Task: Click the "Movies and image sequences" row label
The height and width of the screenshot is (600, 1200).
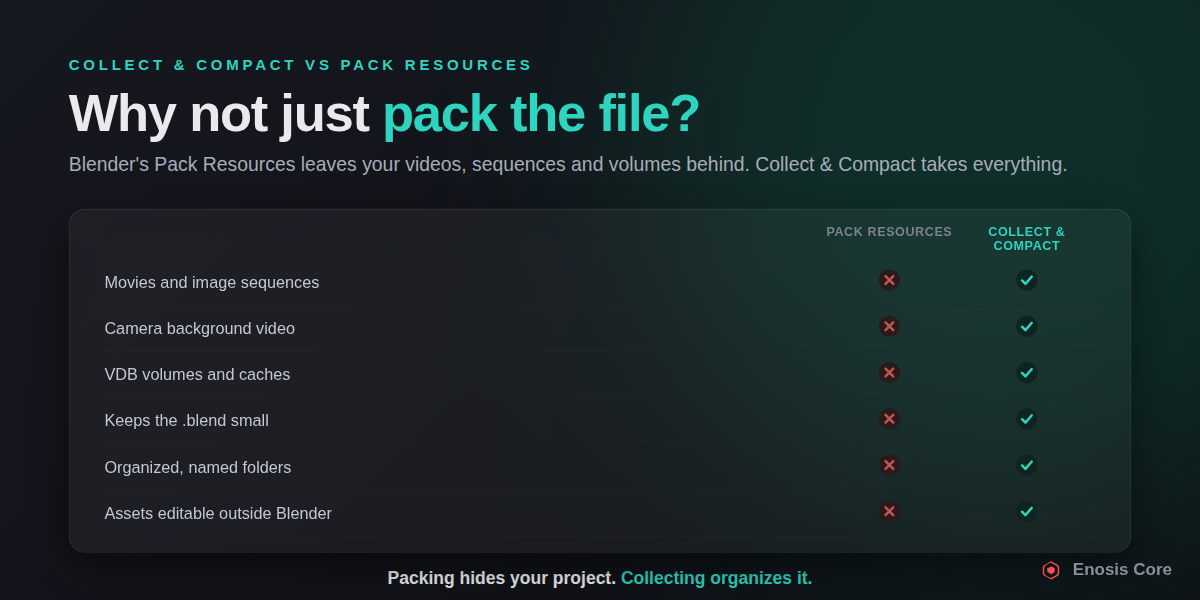Action: click(x=212, y=282)
